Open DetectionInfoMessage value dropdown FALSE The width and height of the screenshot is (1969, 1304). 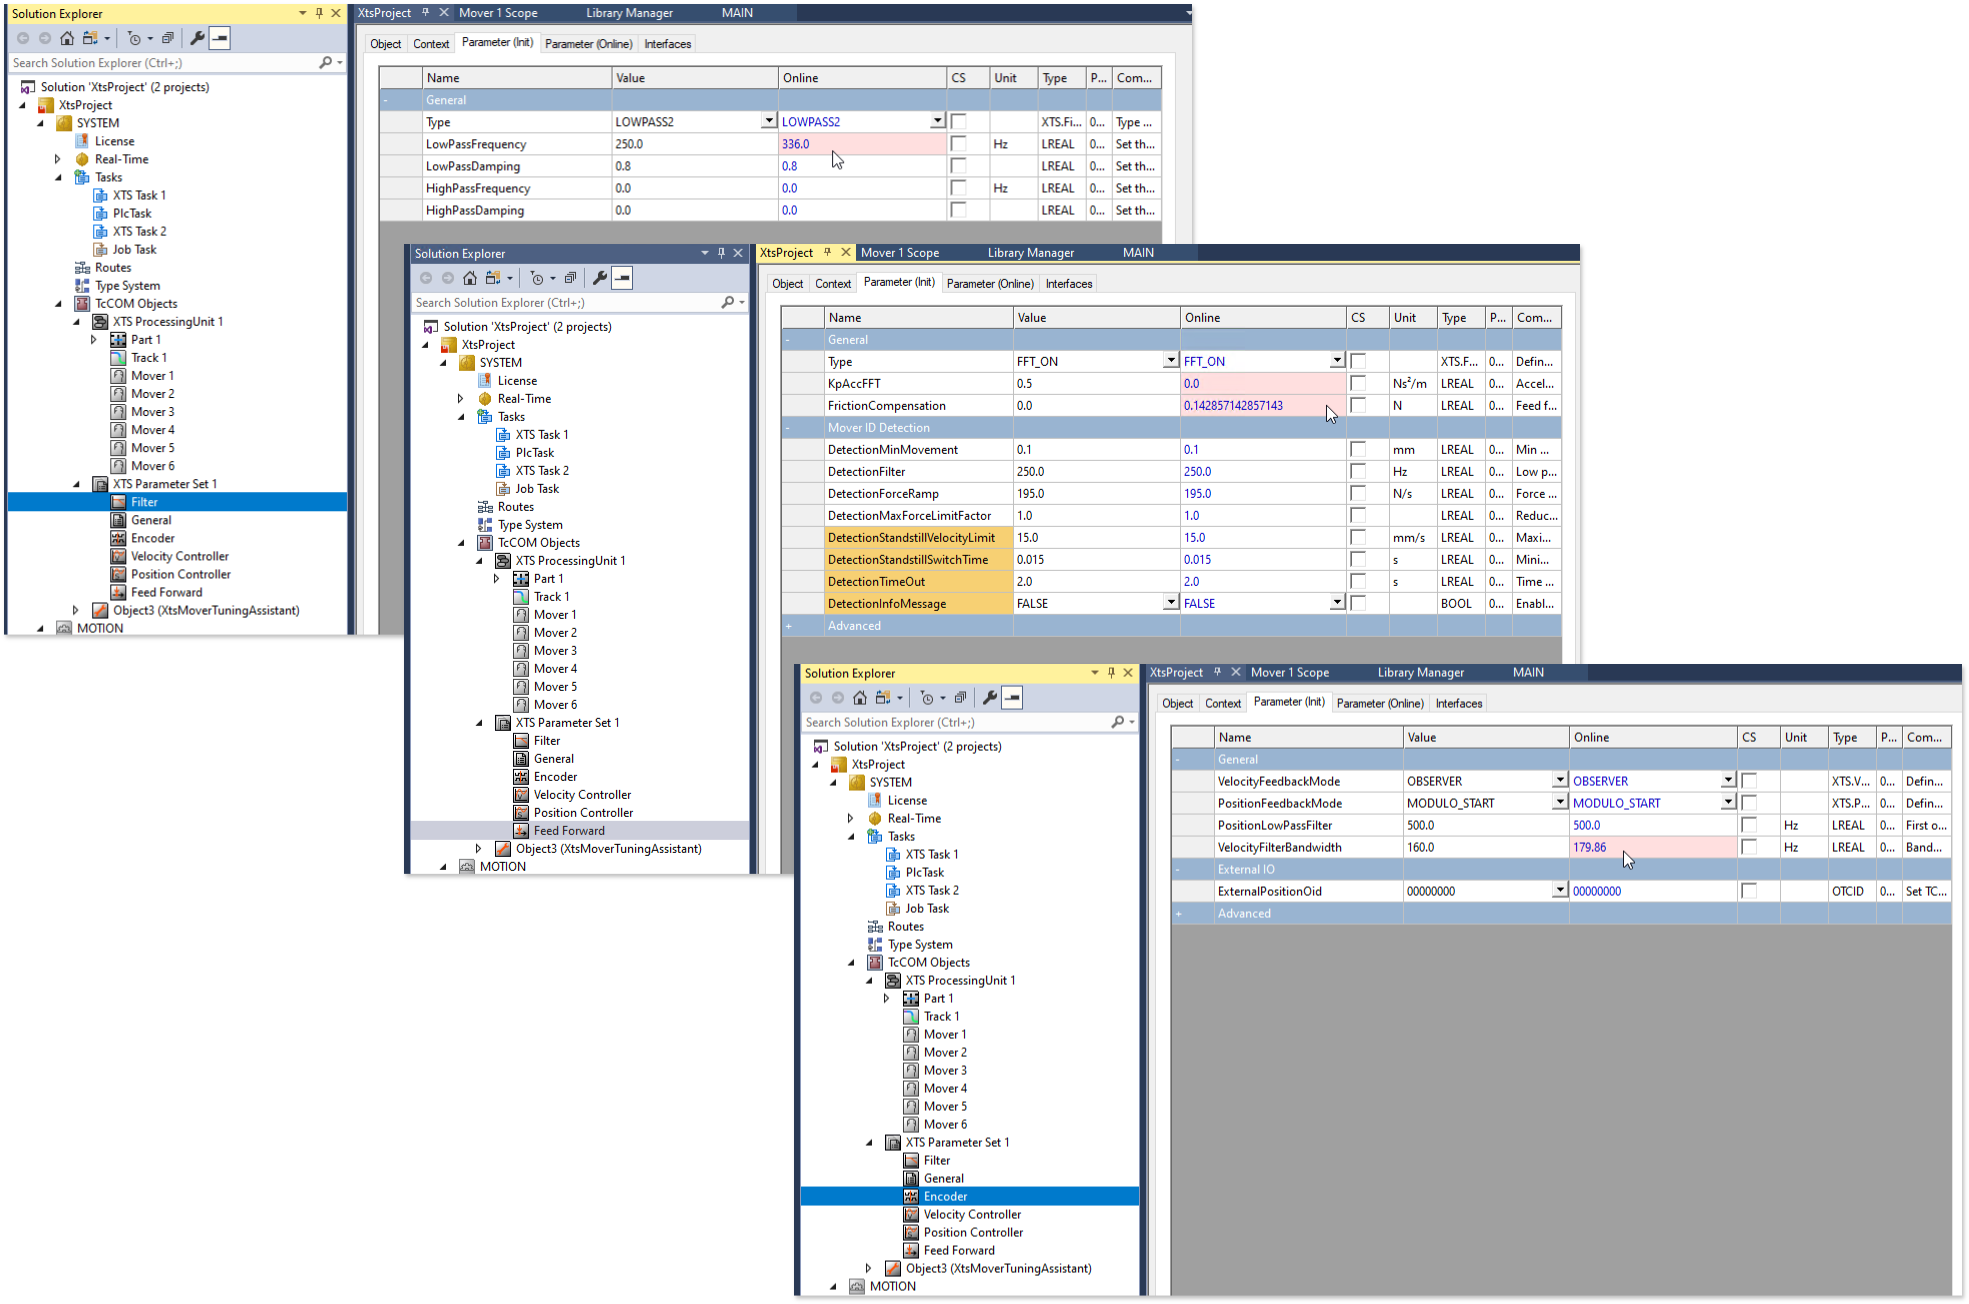1170,603
